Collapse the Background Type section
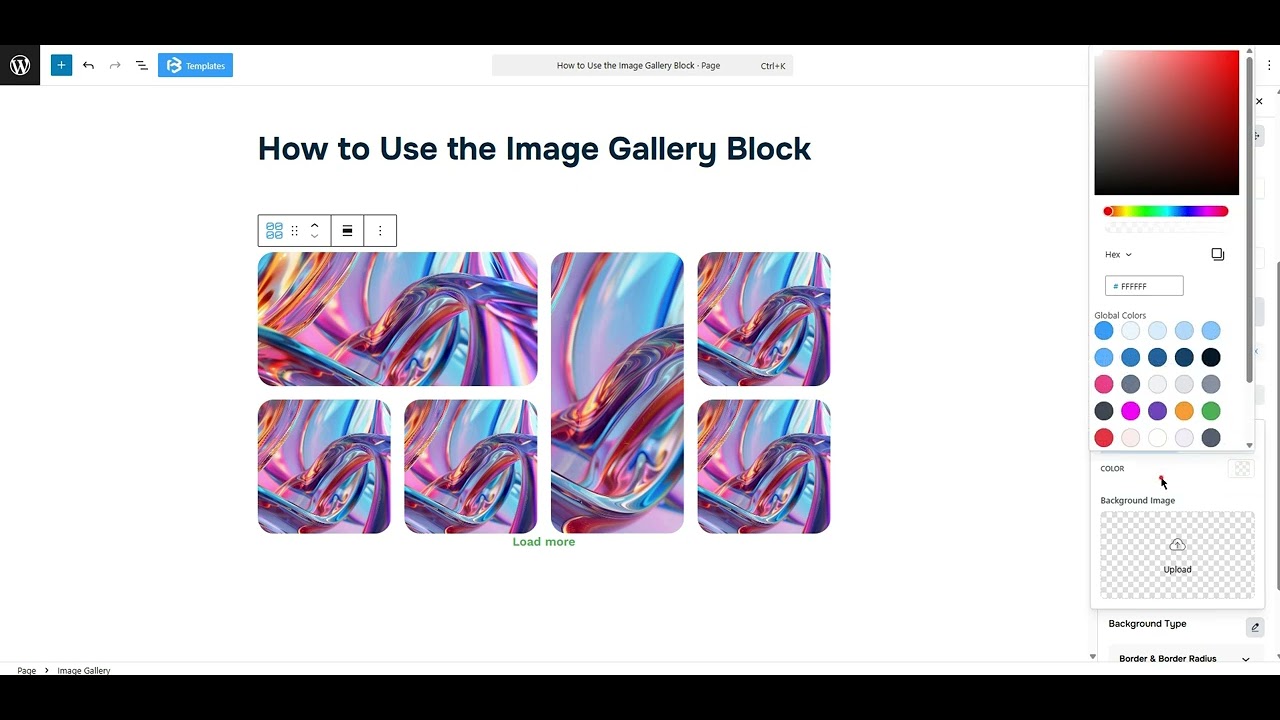The width and height of the screenshot is (1280, 720). pos(1255,627)
